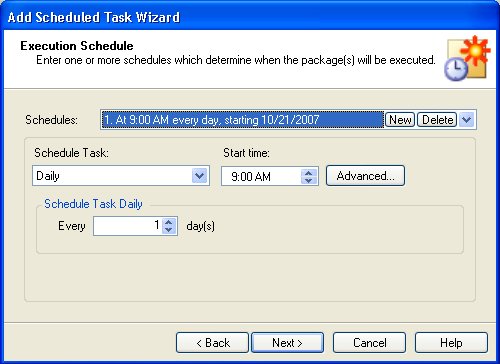Select the 9:00 AM every day schedule entry

click(x=243, y=120)
